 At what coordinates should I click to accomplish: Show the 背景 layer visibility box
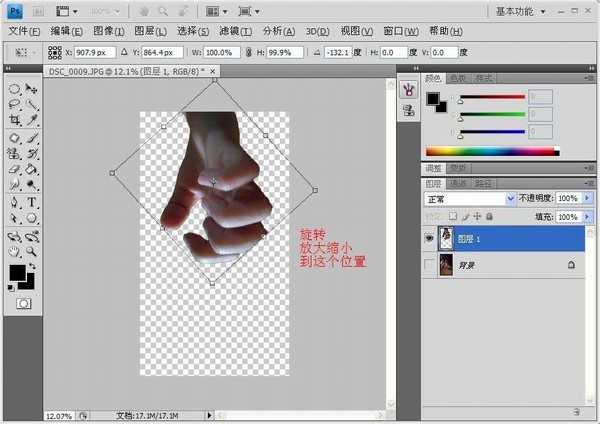429,265
